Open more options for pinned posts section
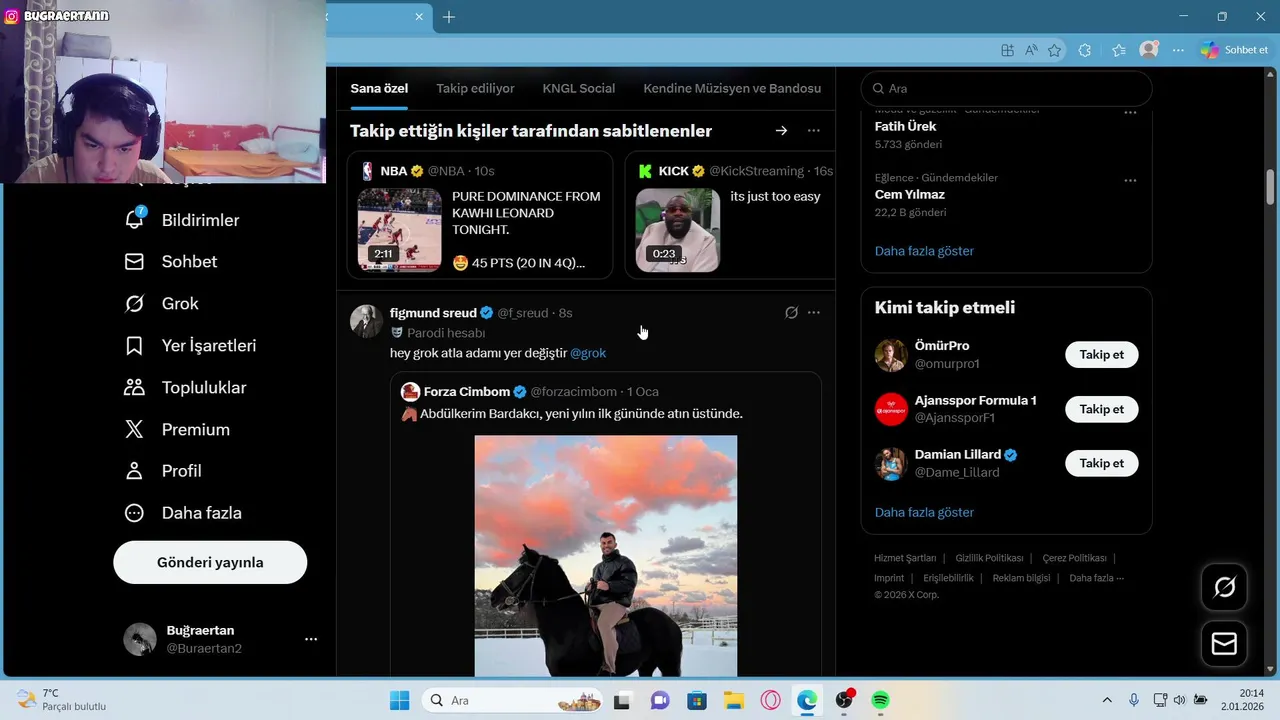Screen dimensions: 1280x720 point(814,131)
